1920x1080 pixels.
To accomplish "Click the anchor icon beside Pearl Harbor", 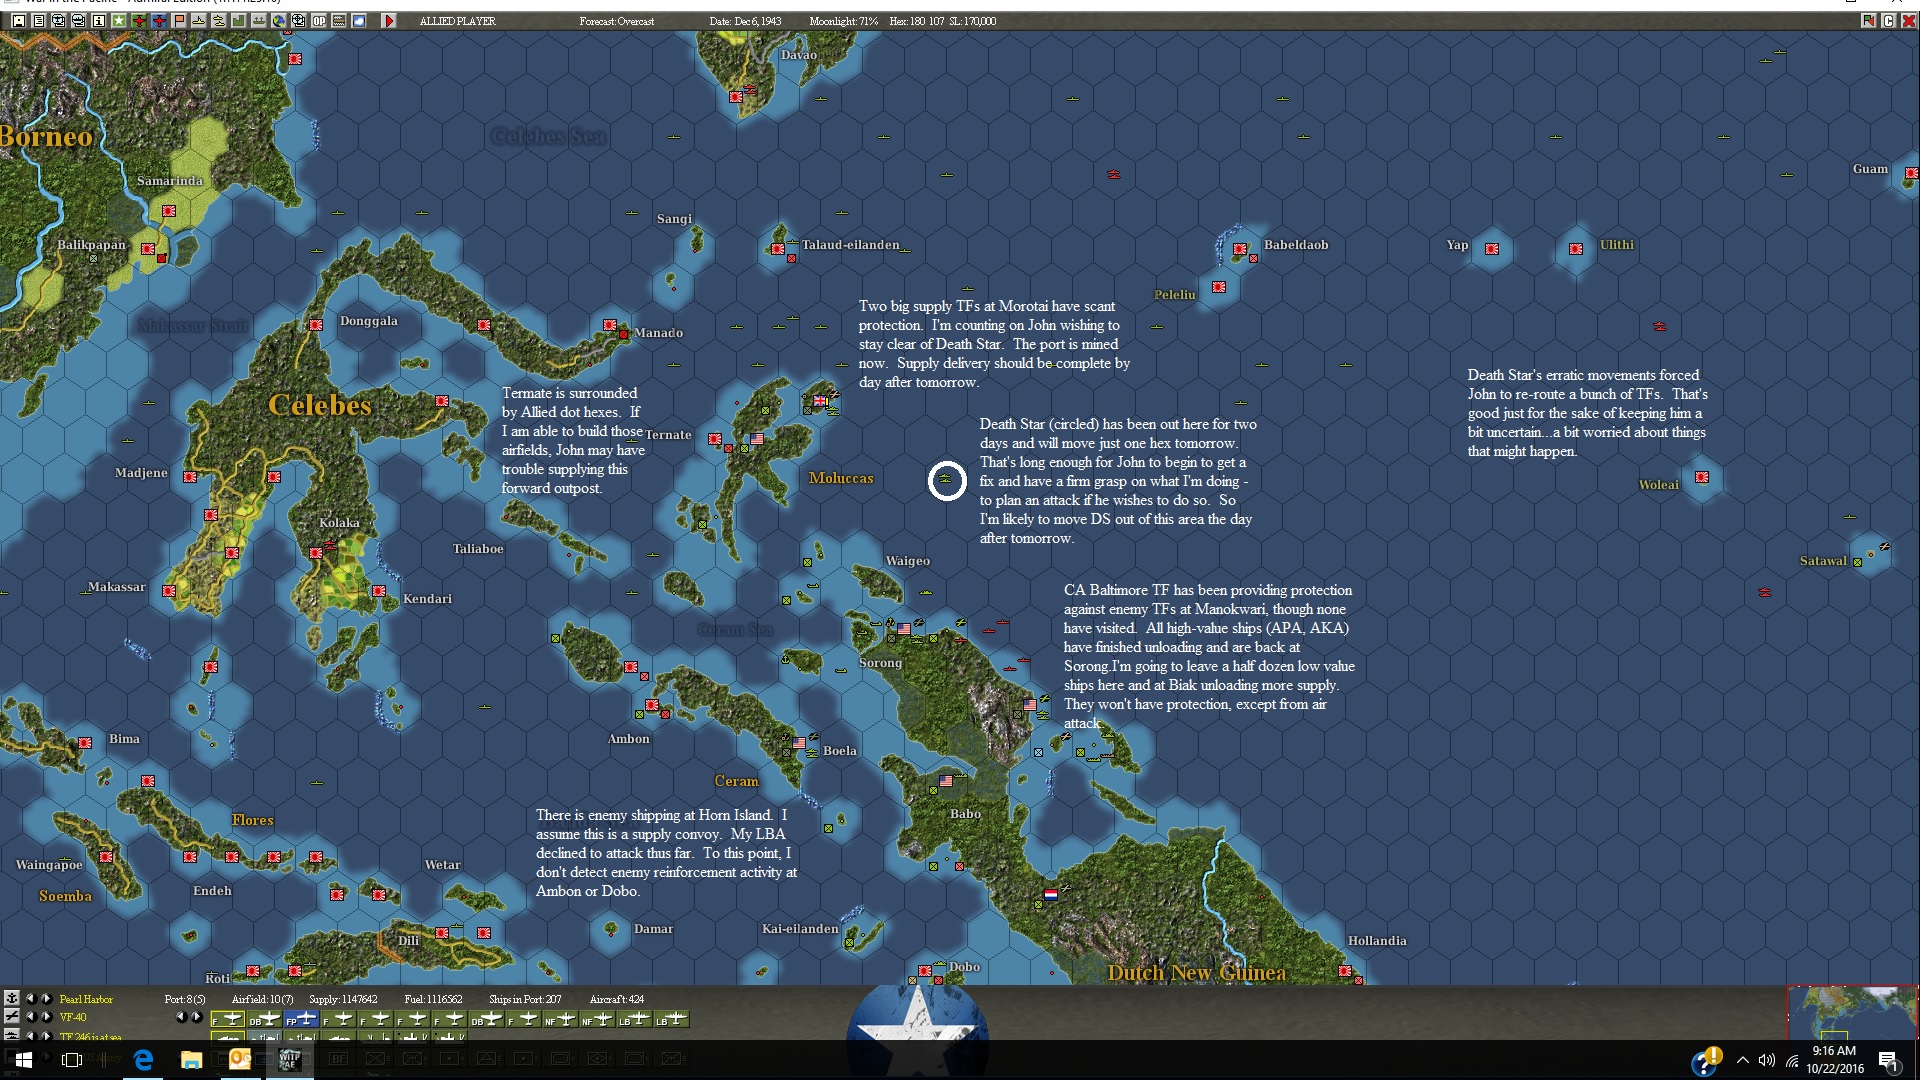I will pos(11,998).
